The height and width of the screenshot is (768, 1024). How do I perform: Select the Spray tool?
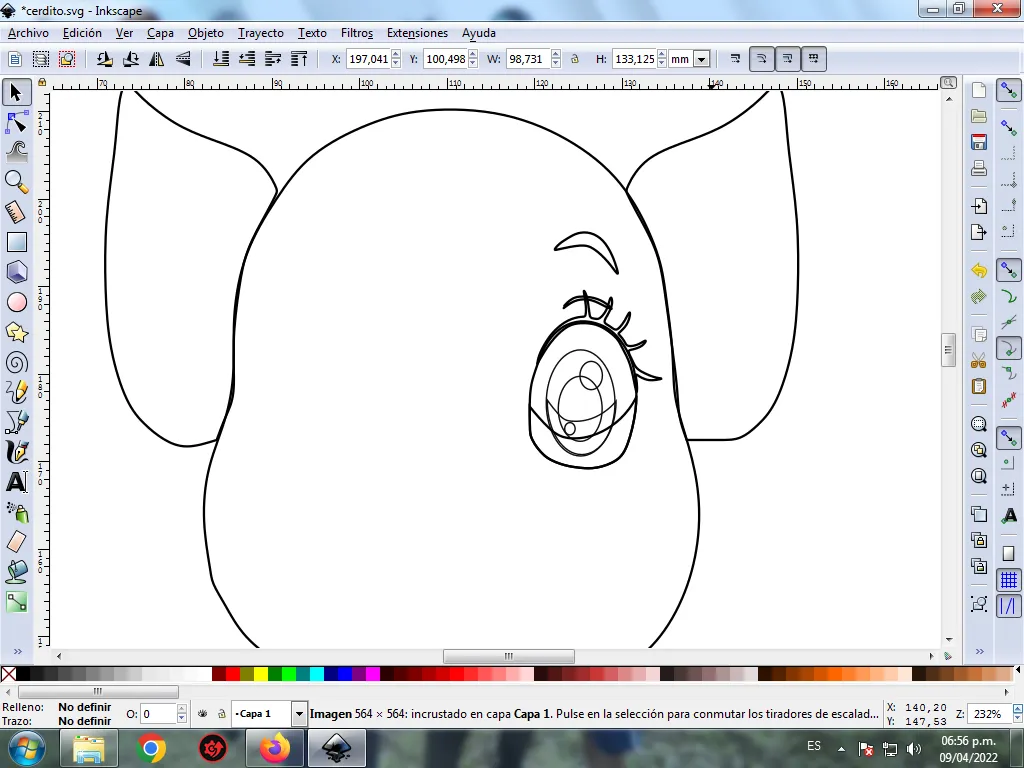tap(16, 513)
